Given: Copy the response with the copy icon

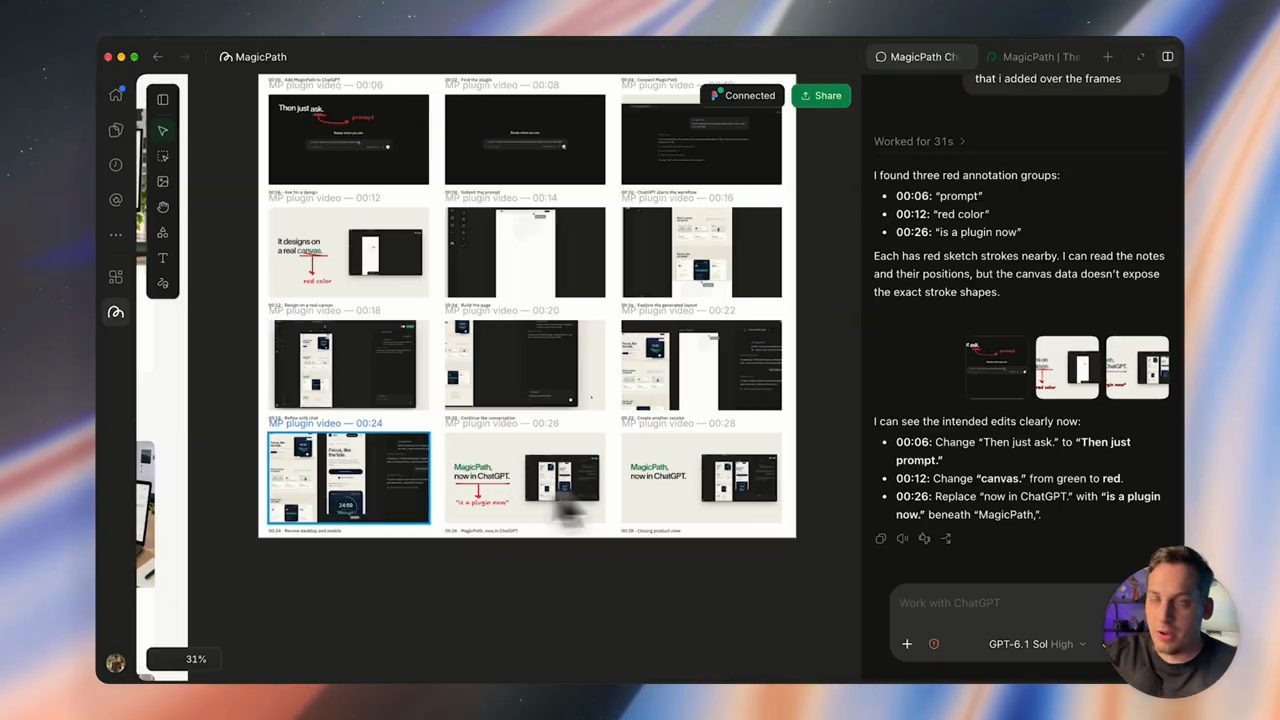Looking at the screenshot, I should [880, 539].
